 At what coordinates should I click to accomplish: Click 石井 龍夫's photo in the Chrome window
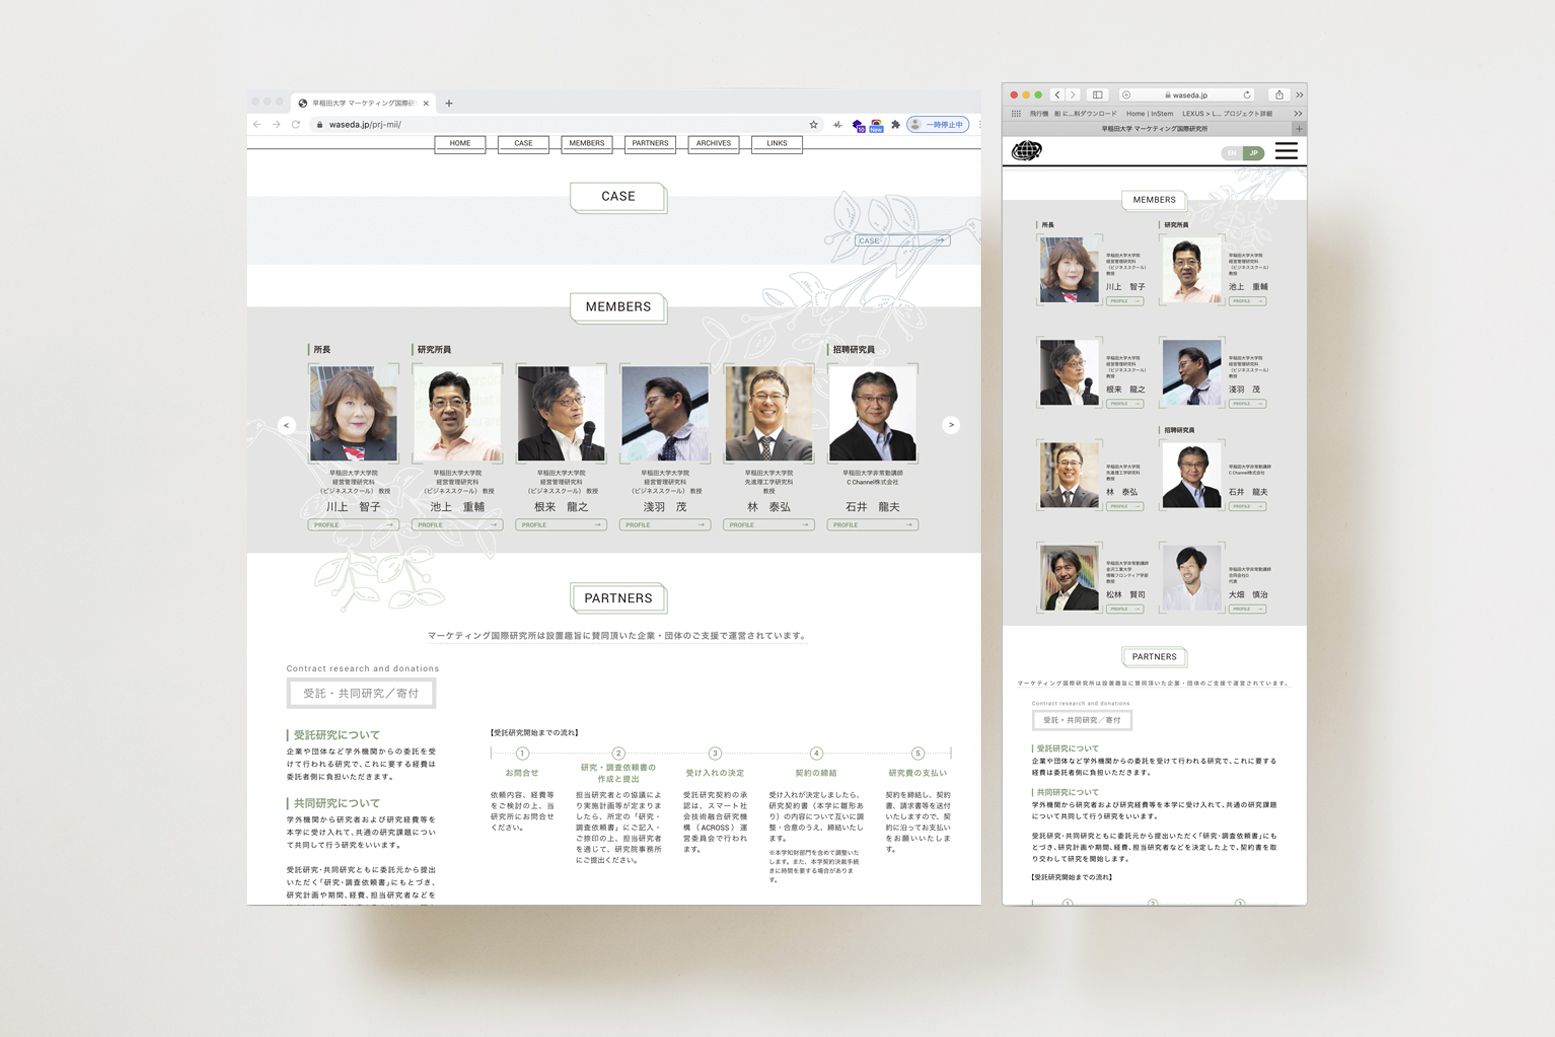point(873,413)
